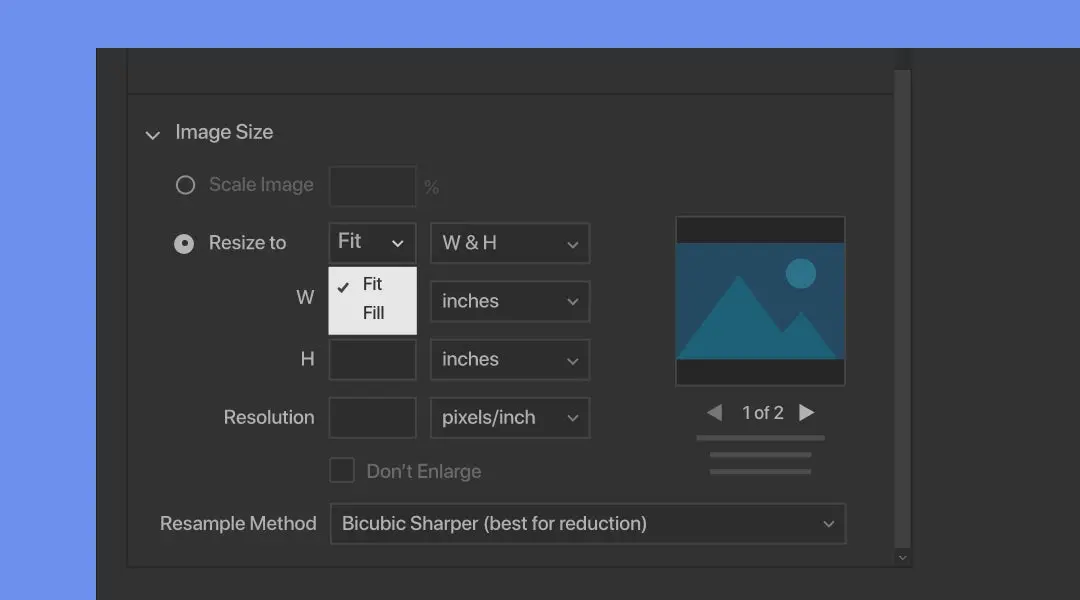Select Fit in the open dropdown menu
1080x600 pixels.
tap(371, 284)
